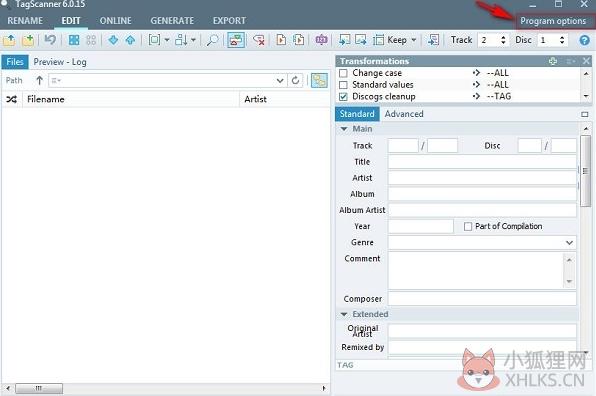Viewport: 596px width, 396px height.
Task: Open the Advanced tag tab
Action: 404,114
